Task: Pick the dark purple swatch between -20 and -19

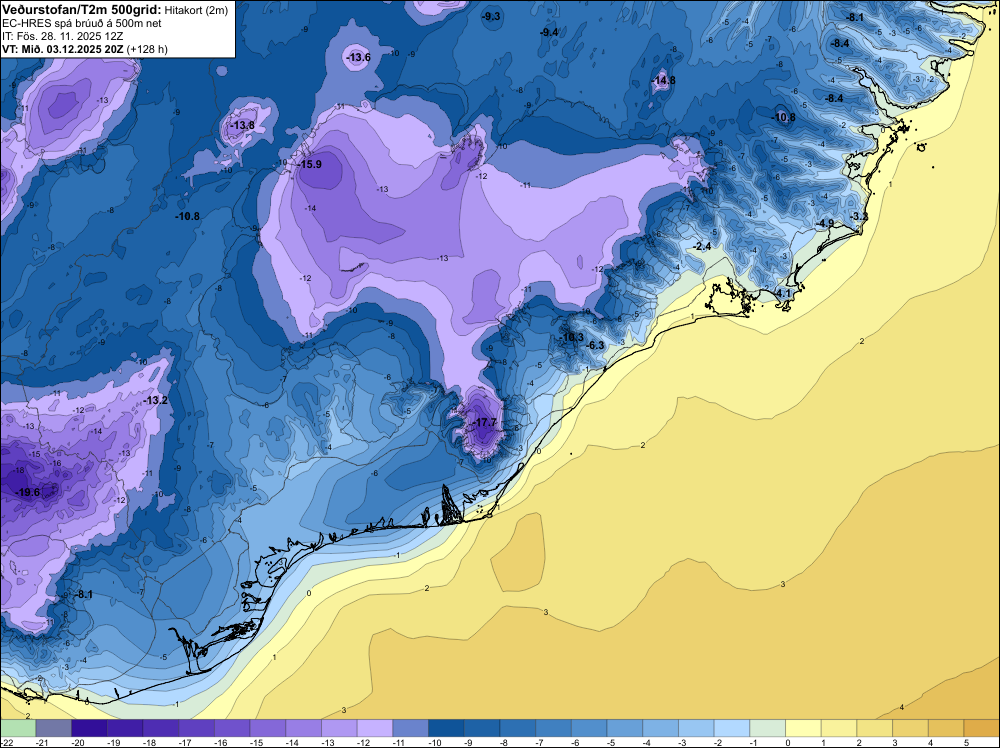Action: [90, 728]
